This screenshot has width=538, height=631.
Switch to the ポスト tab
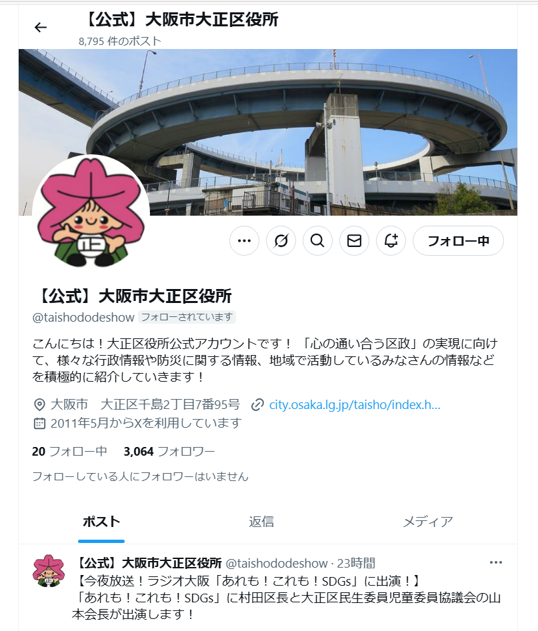pos(101,522)
